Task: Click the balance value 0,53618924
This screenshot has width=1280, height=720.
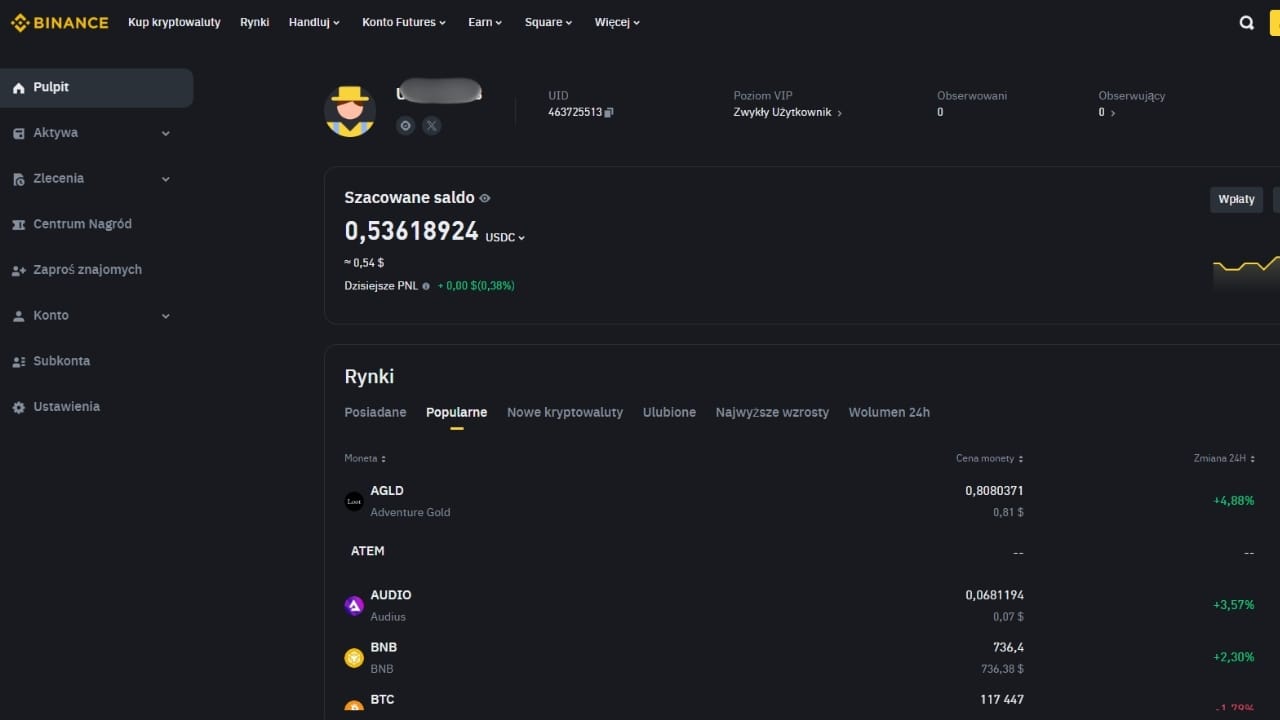Action: pyautogui.click(x=411, y=231)
